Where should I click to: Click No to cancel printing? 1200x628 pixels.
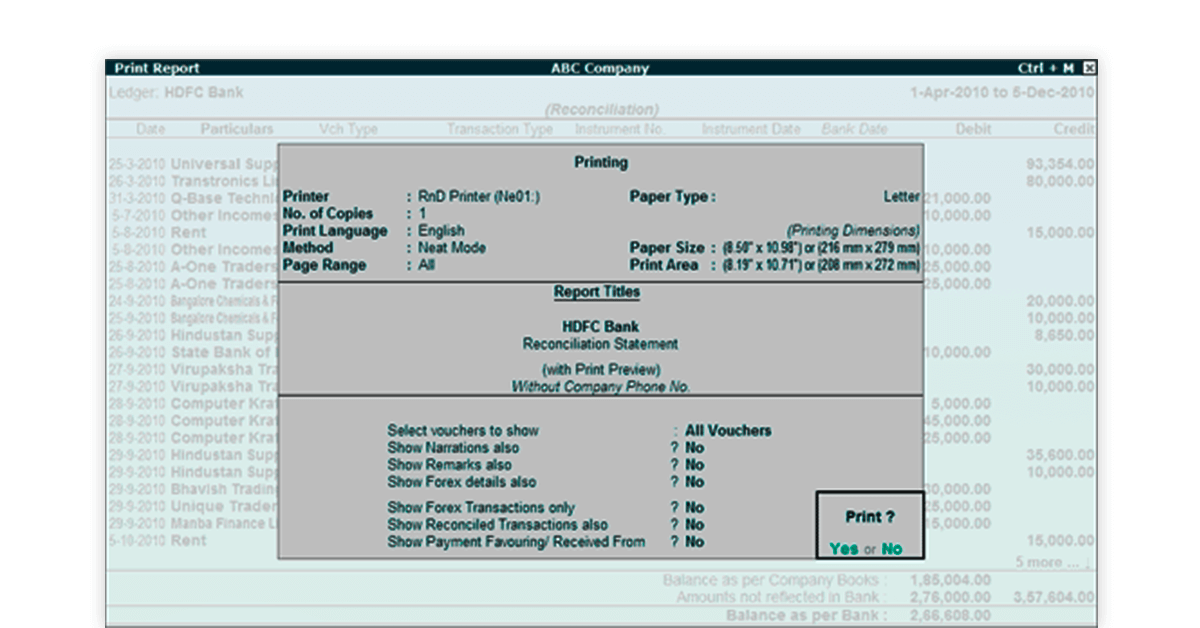coord(891,549)
